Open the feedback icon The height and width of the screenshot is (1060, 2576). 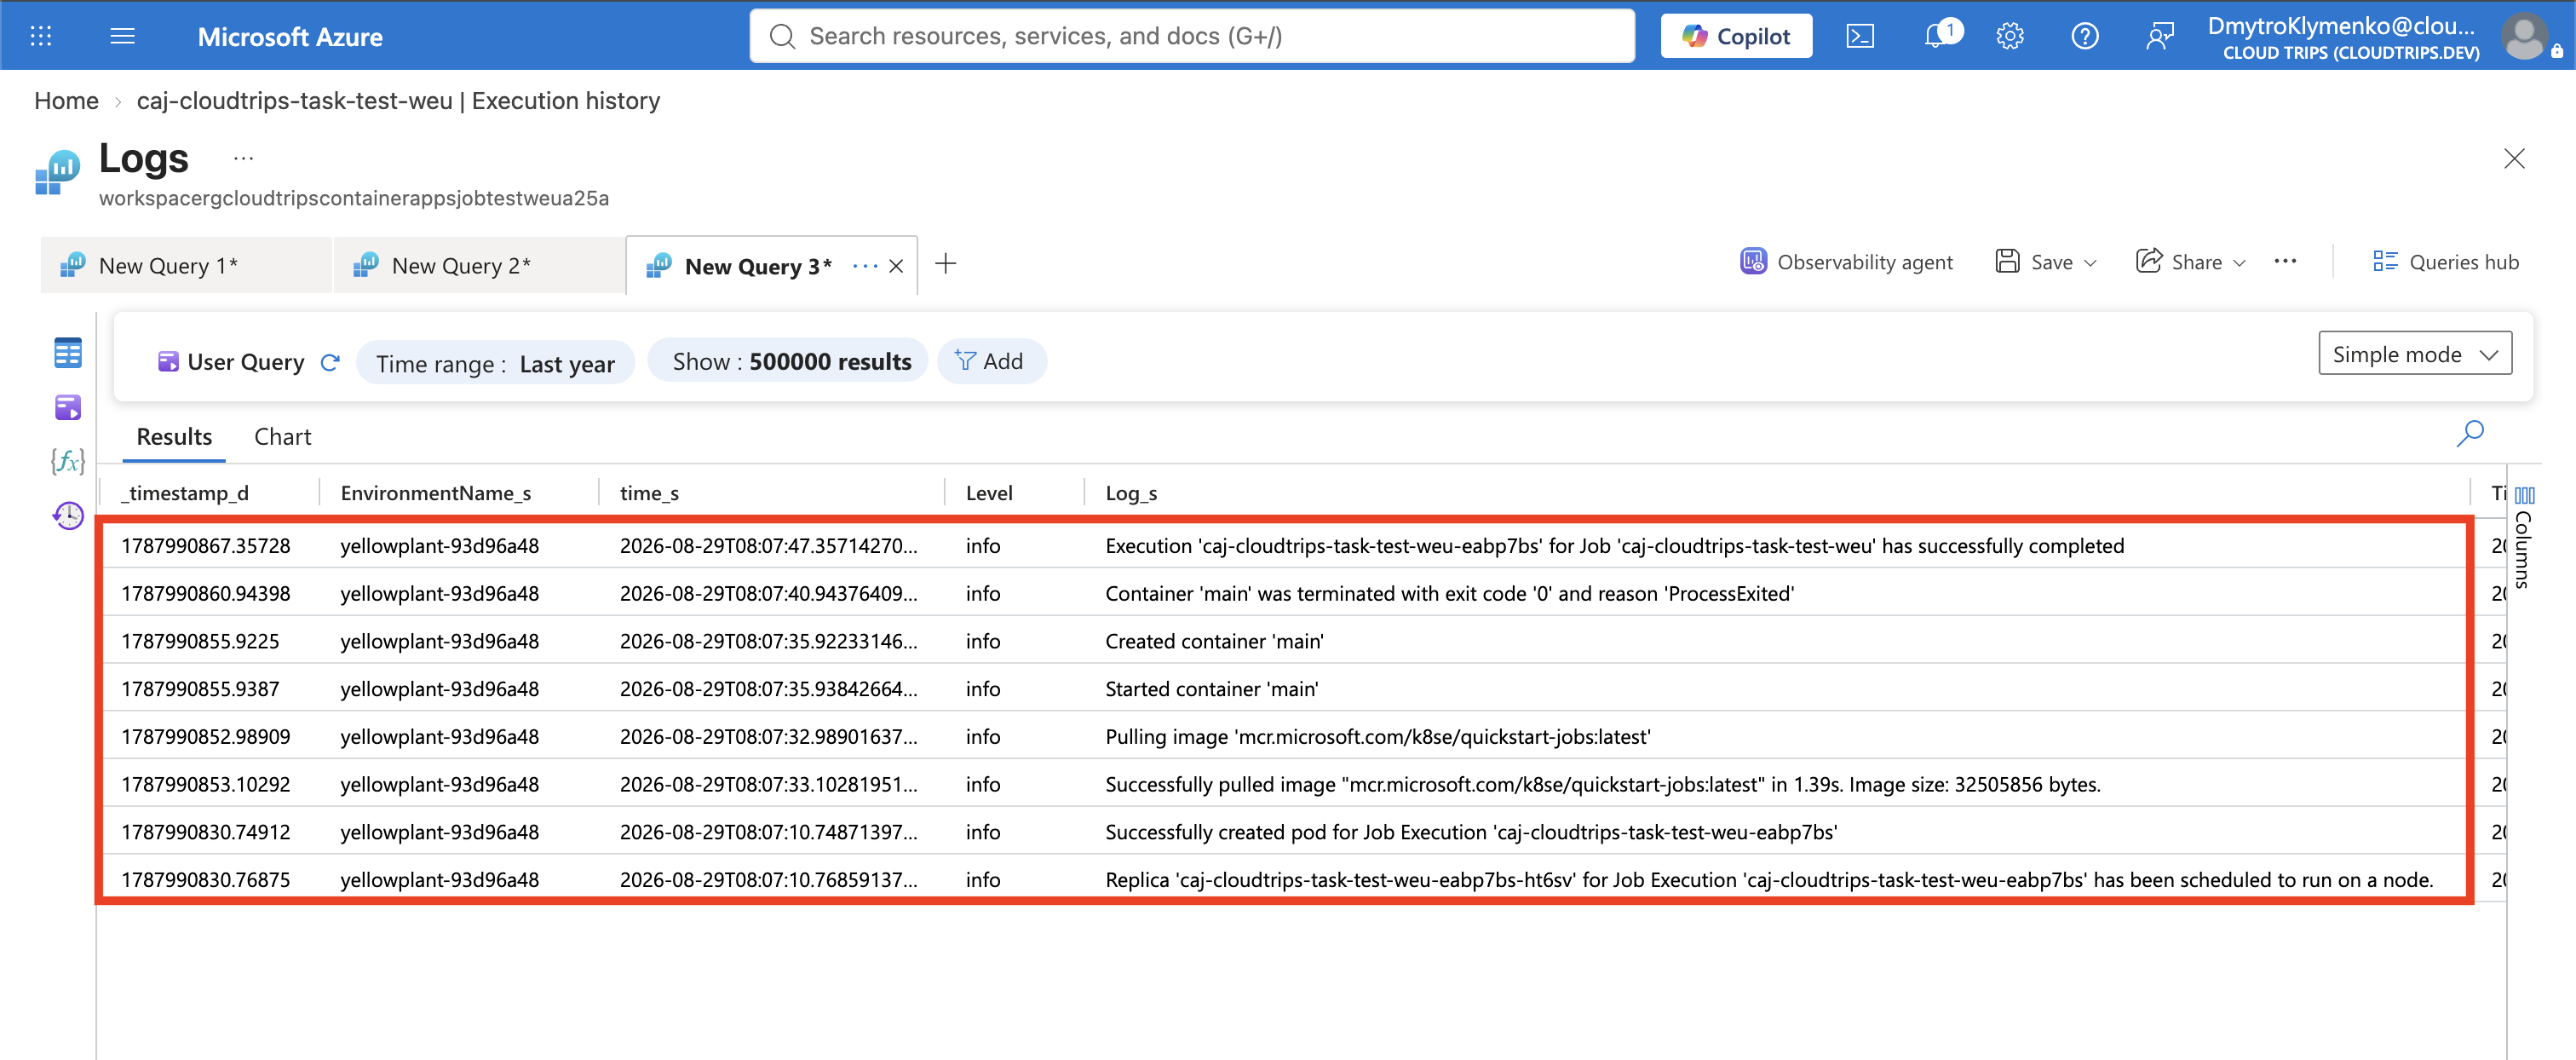tap(2160, 36)
